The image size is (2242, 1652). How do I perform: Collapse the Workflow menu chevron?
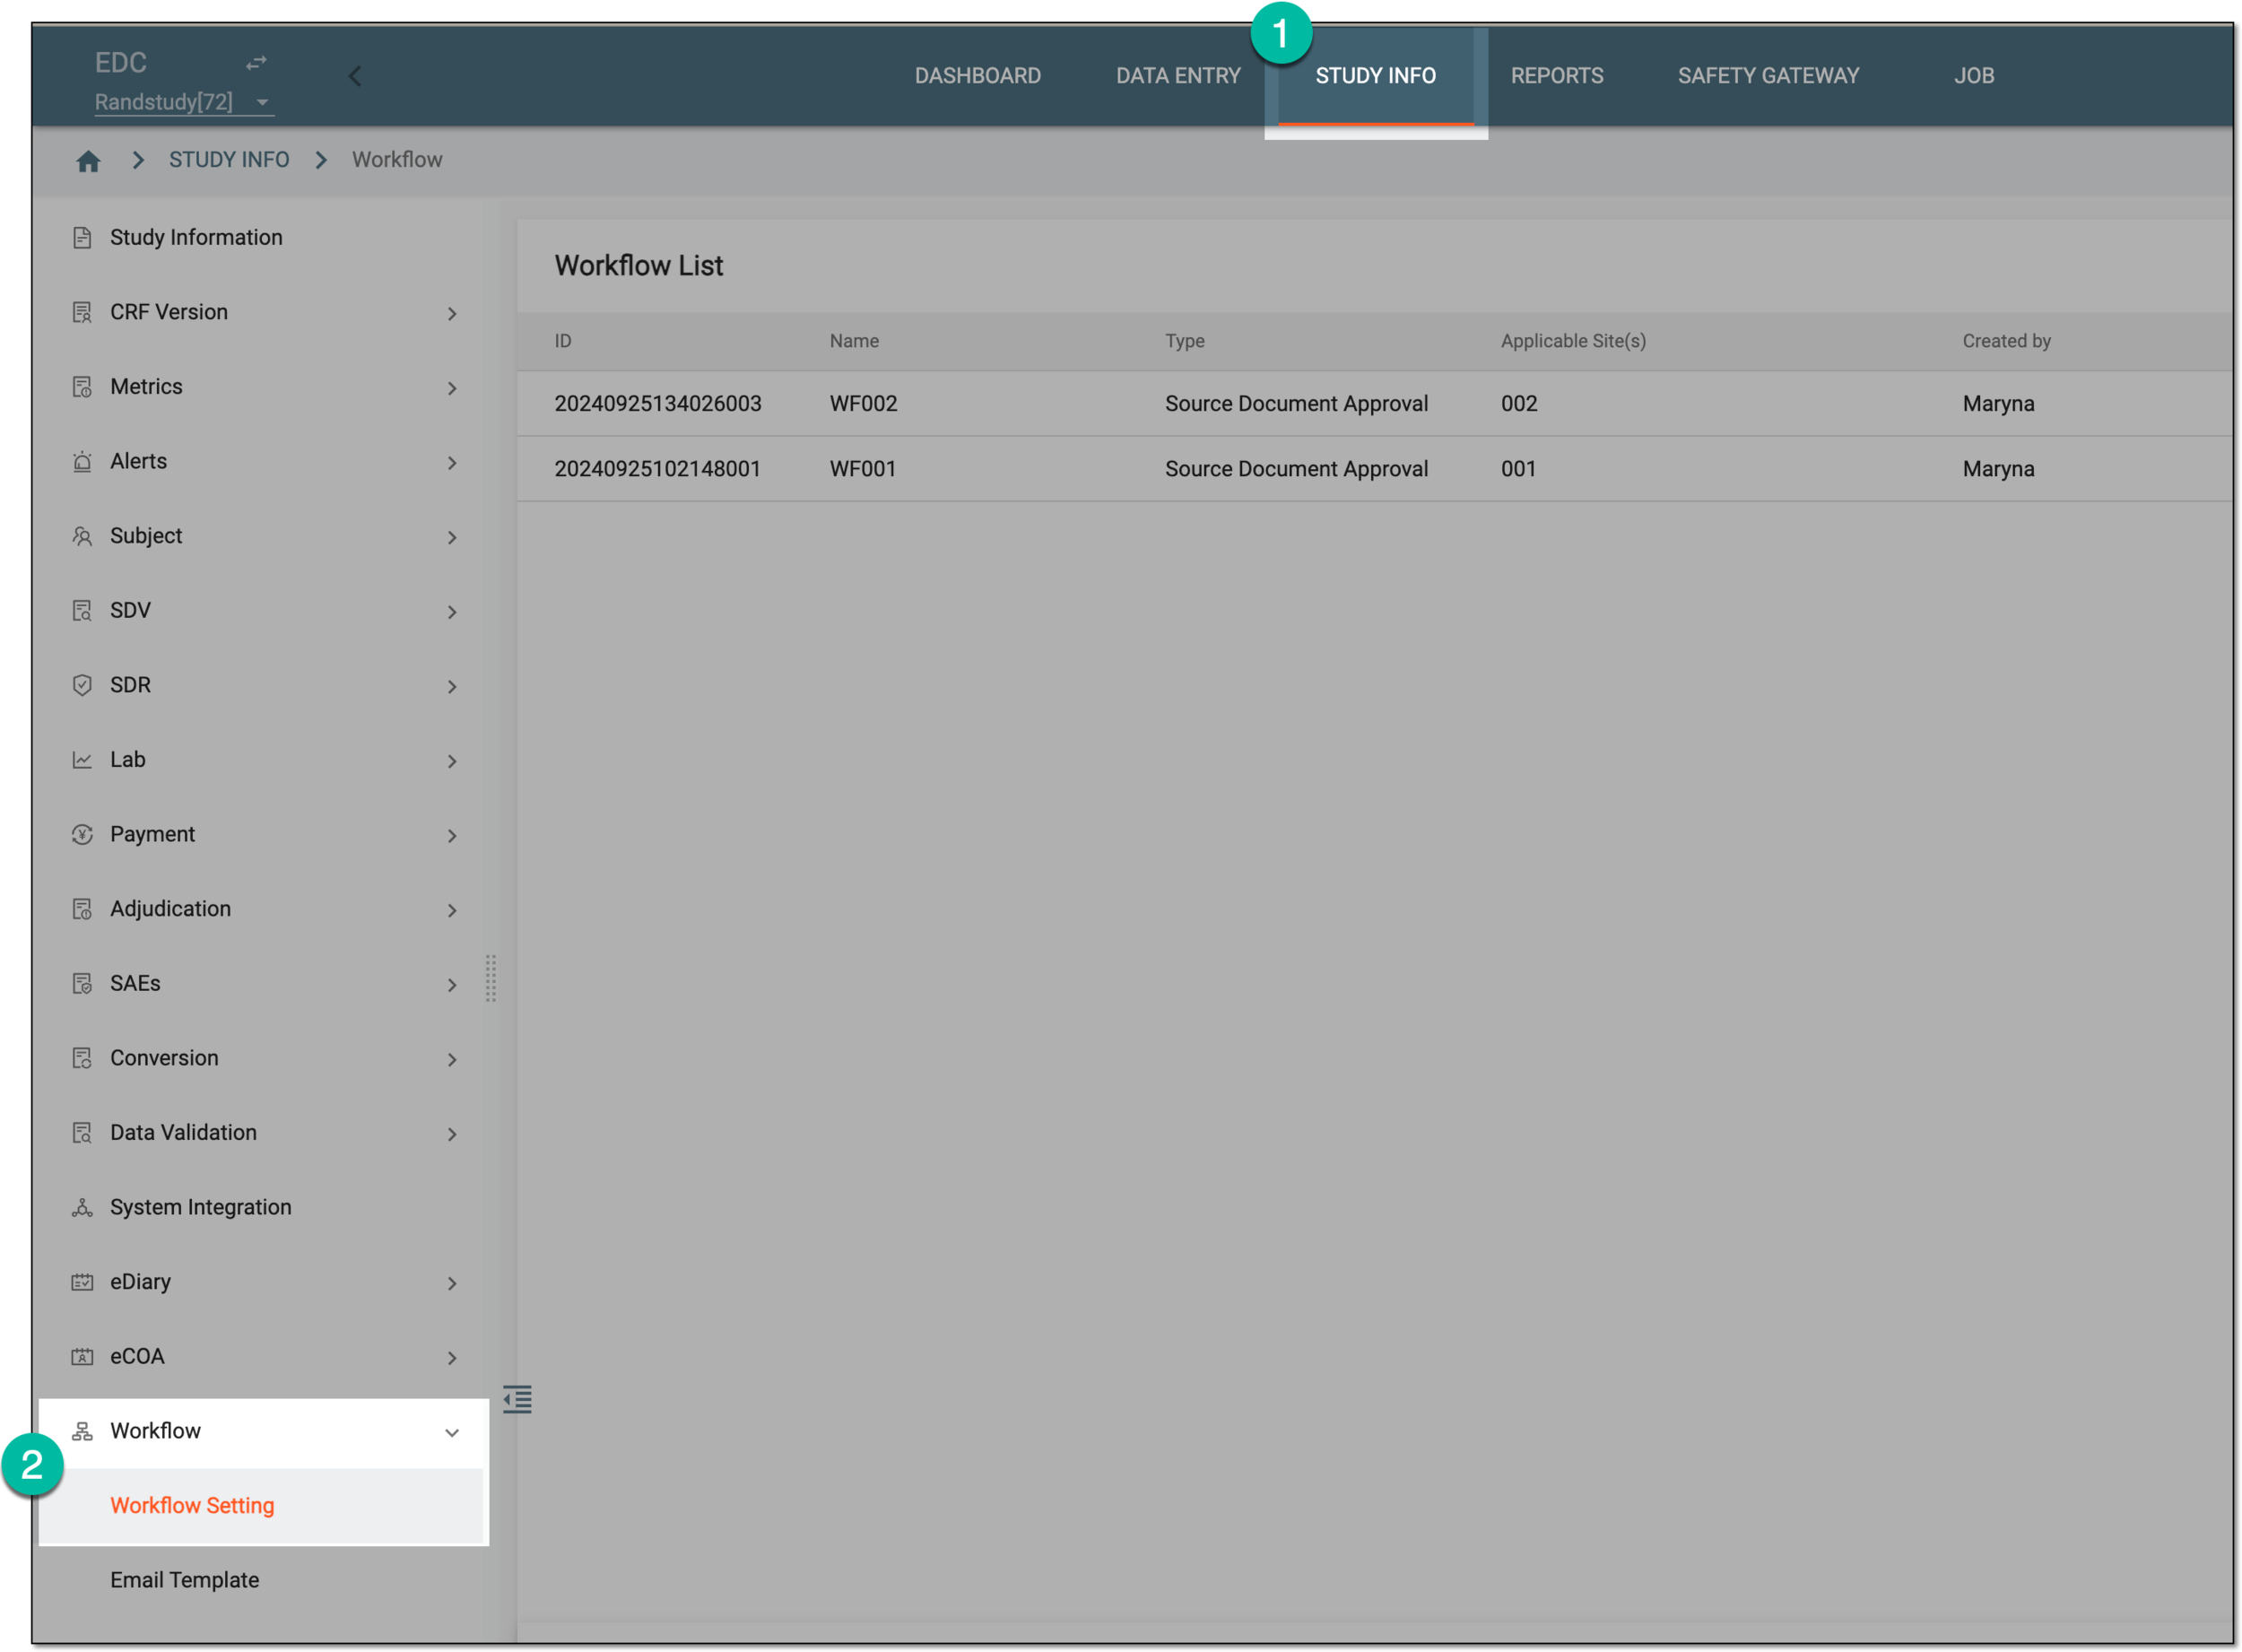click(x=452, y=1433)
